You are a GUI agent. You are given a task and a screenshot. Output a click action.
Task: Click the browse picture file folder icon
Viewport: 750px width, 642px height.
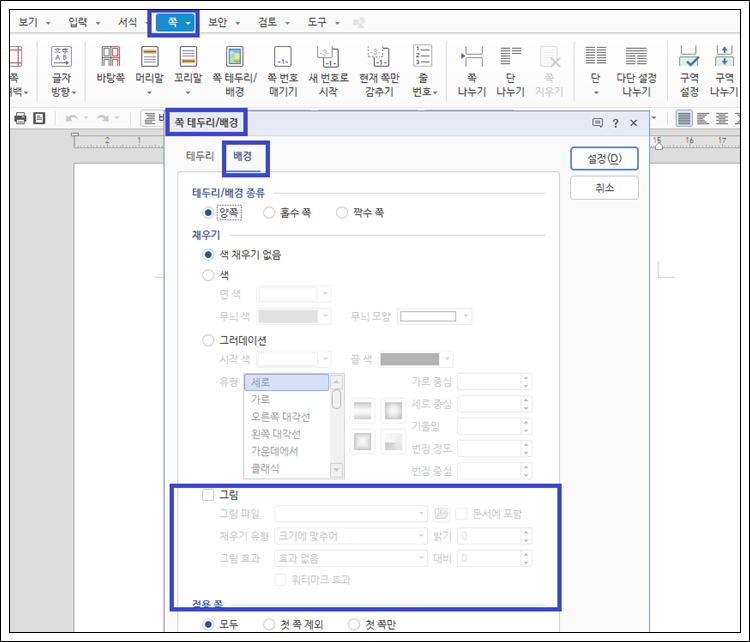click(x=441, y=513)
